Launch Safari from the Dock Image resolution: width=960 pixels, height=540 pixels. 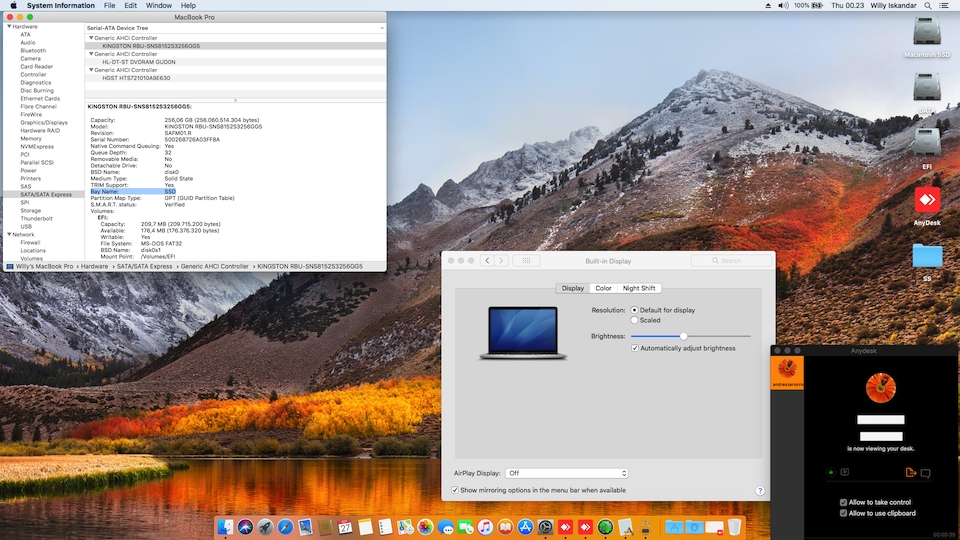(285, 526)
